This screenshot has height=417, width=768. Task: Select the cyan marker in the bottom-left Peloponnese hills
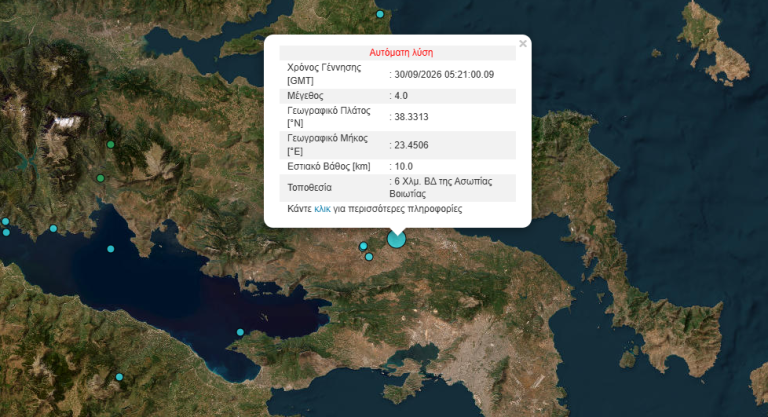(119, 377)
